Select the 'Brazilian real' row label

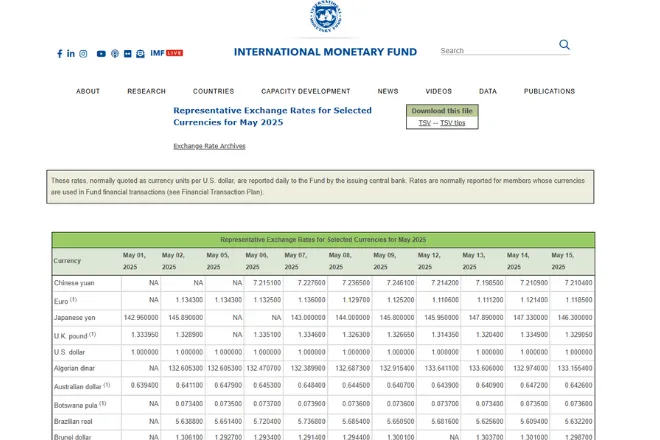coord(73,421)
